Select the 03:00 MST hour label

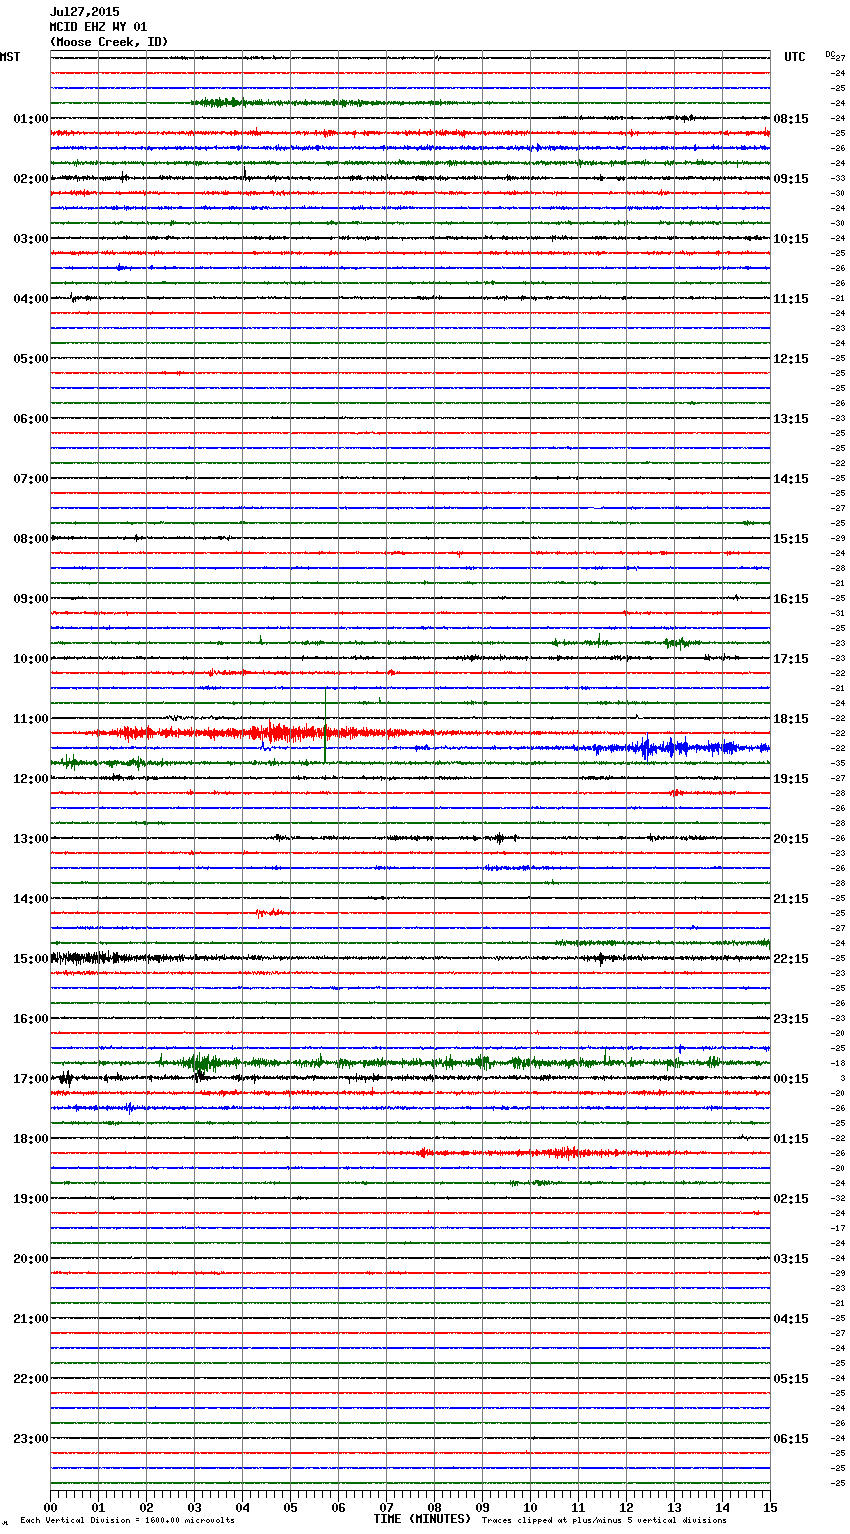click(x=31, y=239)
